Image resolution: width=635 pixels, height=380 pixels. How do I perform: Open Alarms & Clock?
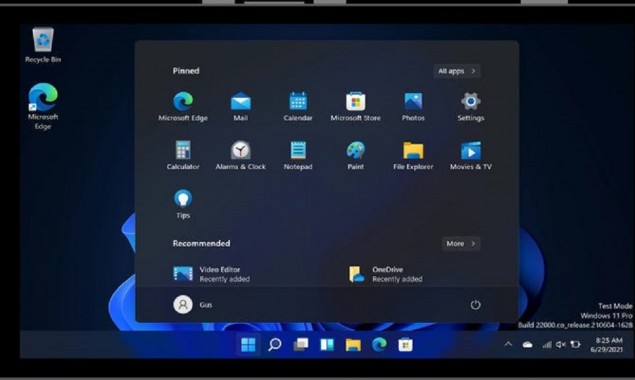[241, 155]
